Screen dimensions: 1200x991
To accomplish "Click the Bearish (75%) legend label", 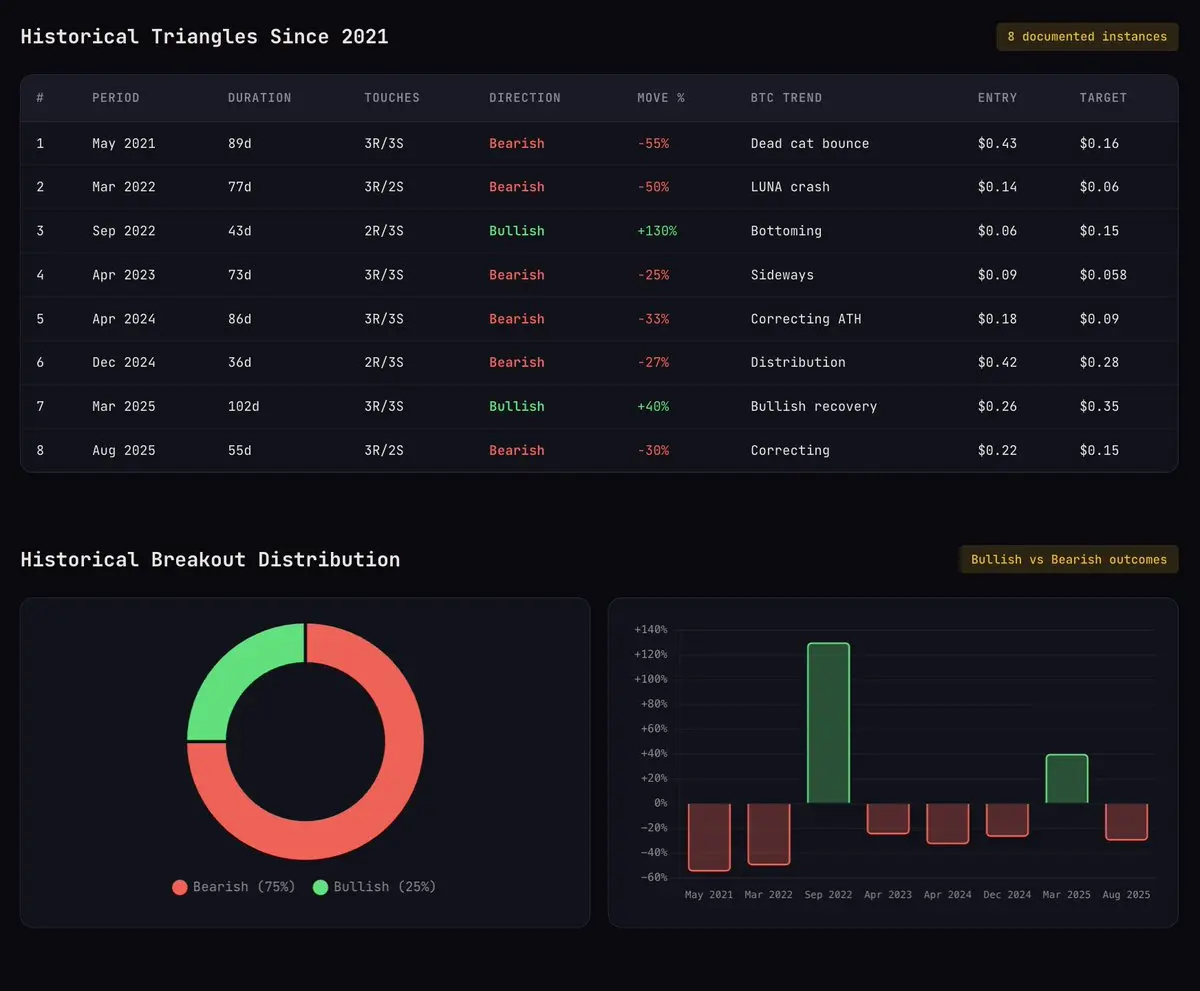I will click(244, 887).
